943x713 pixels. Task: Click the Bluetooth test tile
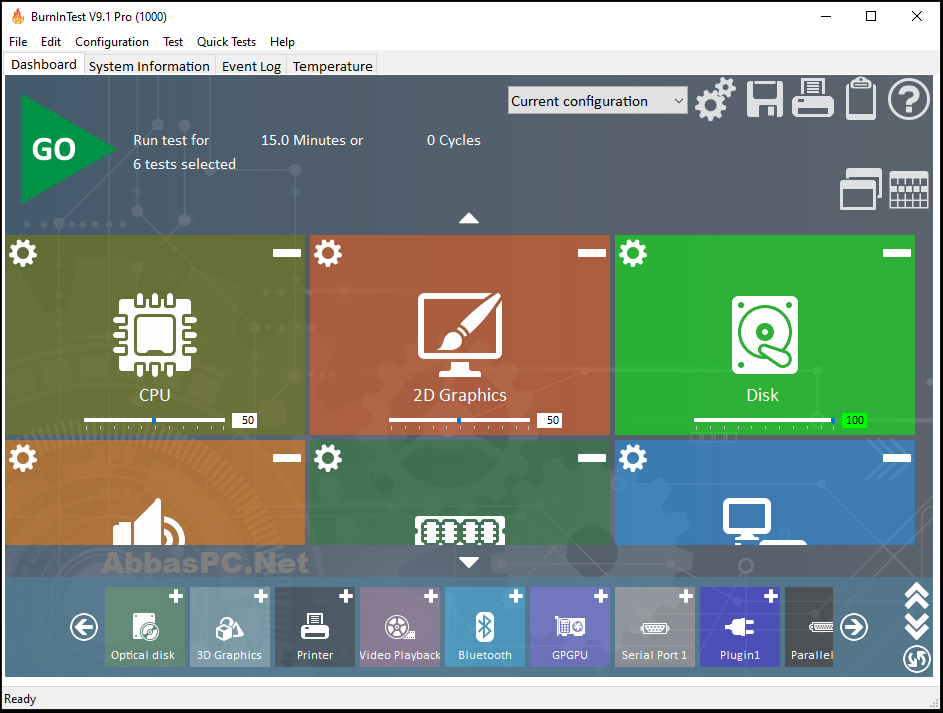485,626
